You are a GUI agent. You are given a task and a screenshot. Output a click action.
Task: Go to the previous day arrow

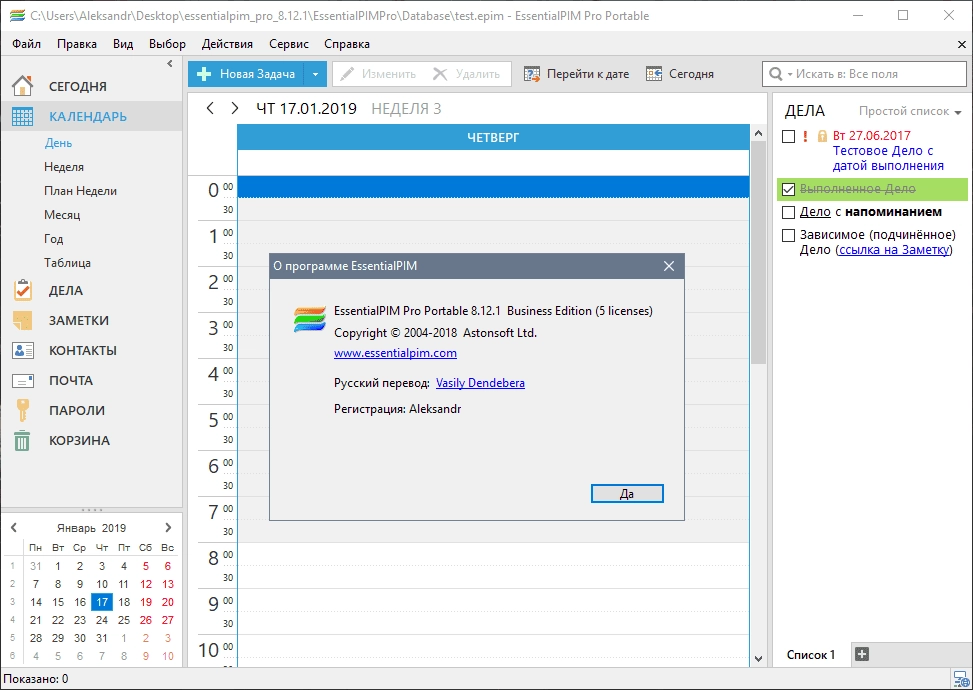(210, 109)
